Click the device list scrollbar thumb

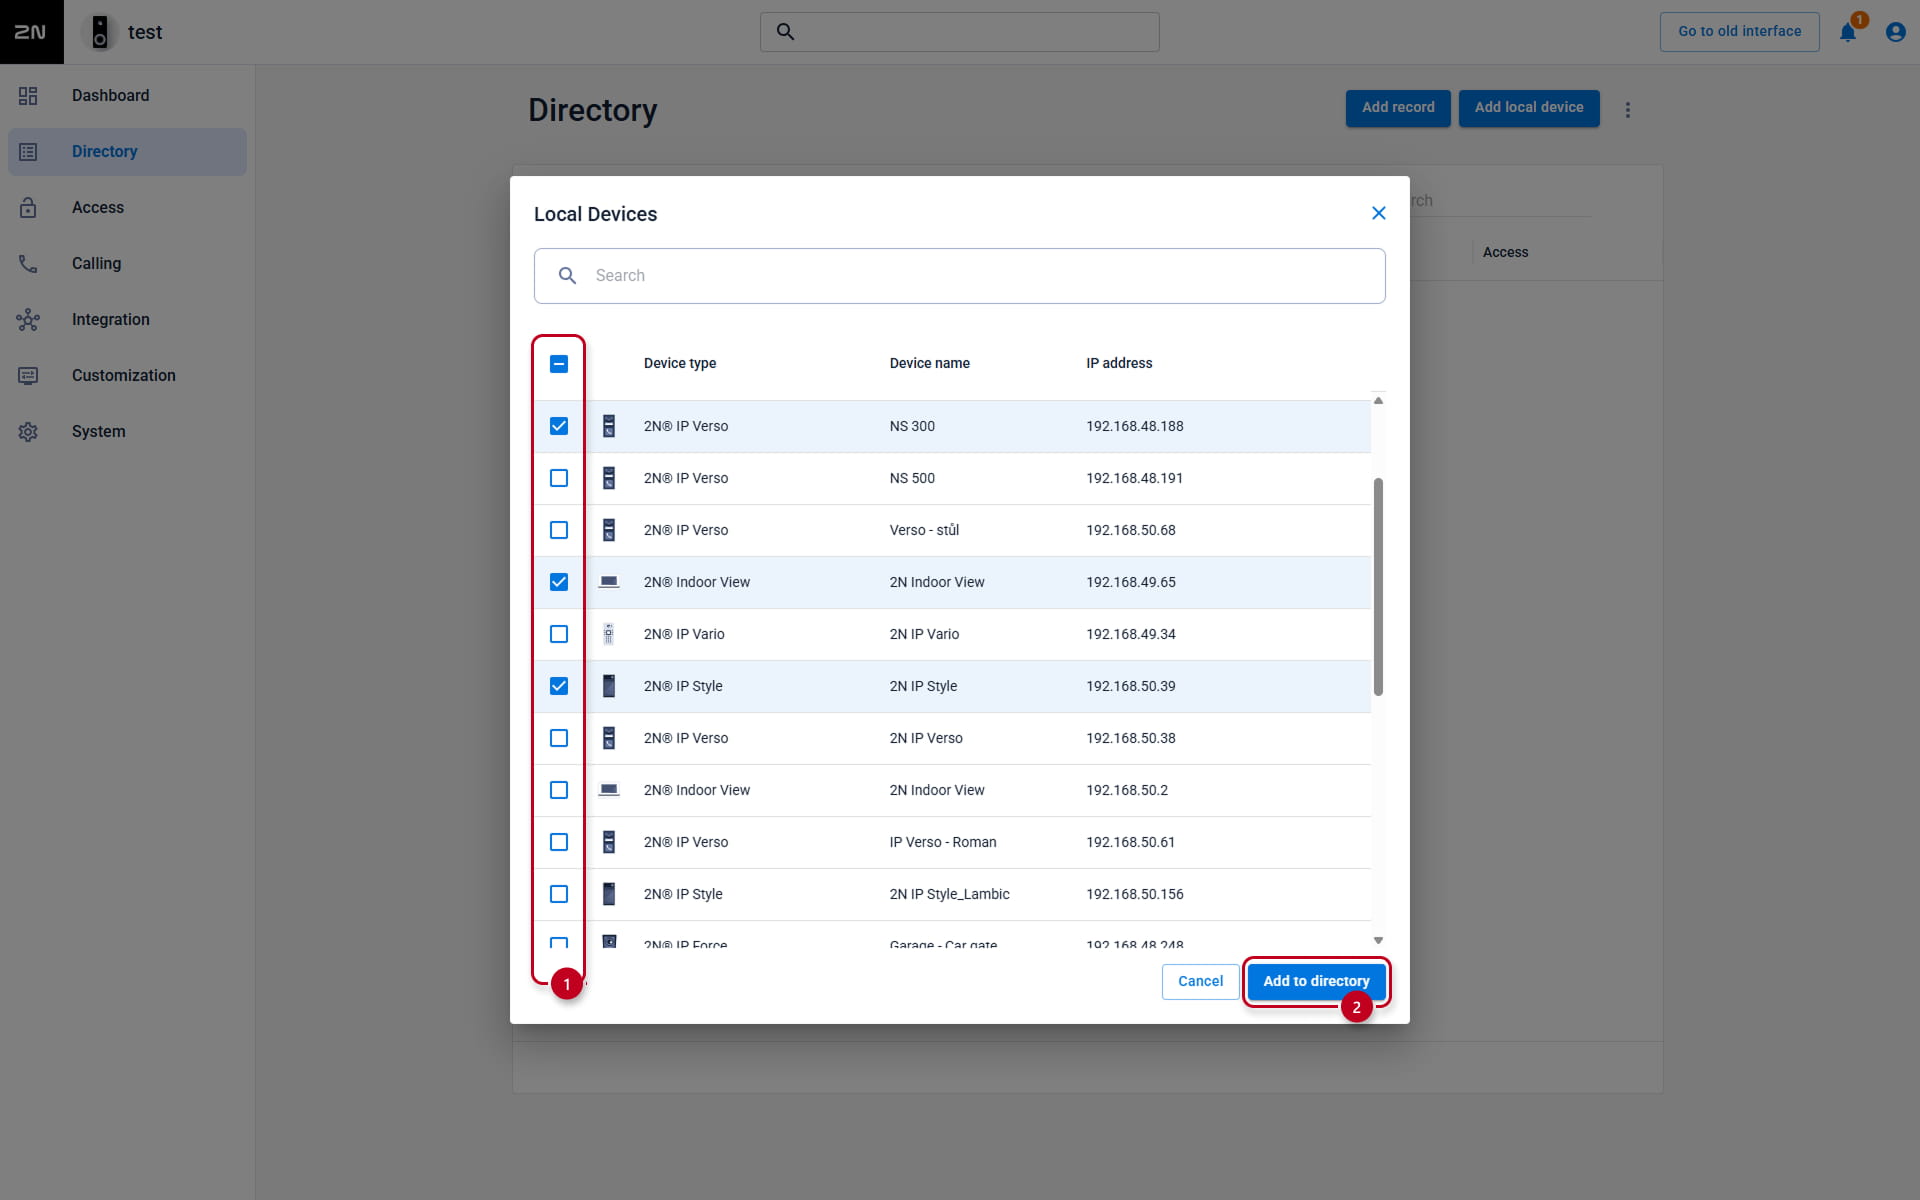tap(1378, 587)
